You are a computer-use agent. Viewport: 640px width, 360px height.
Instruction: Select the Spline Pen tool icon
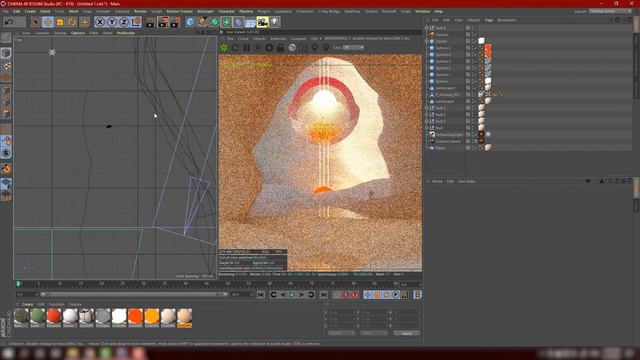coord(202,22)
